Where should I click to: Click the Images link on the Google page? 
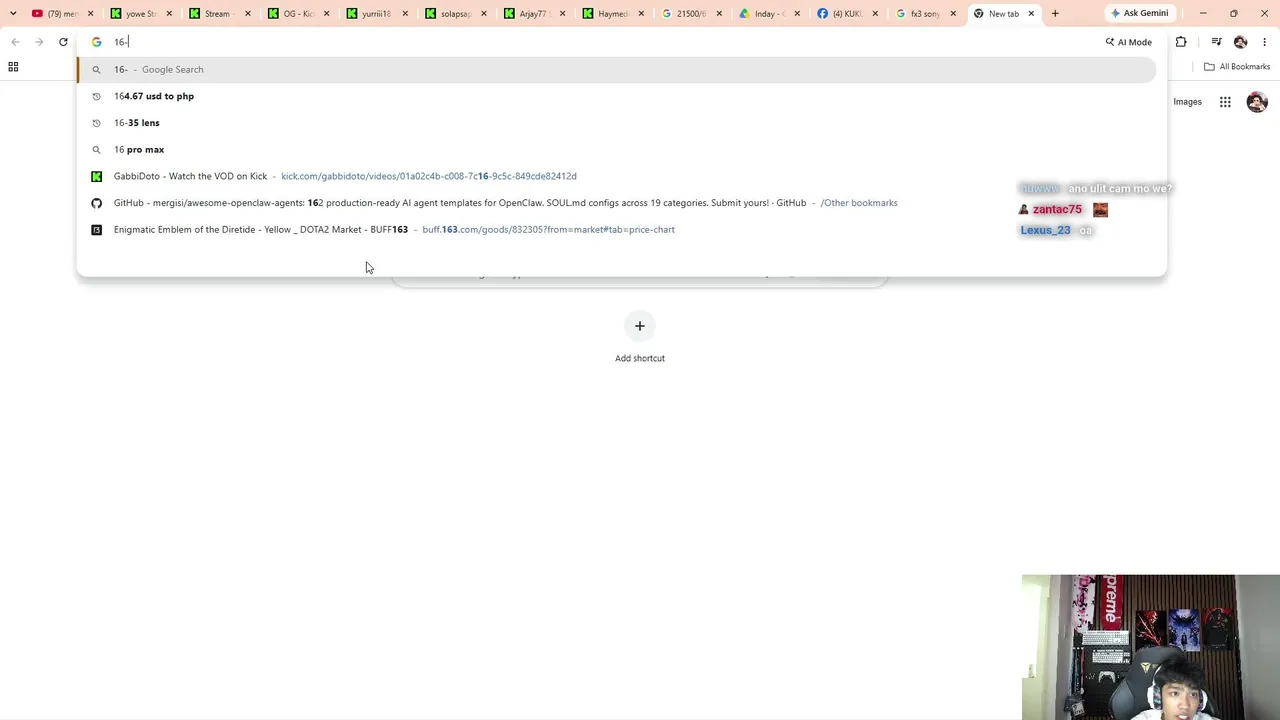(1187, 102)
